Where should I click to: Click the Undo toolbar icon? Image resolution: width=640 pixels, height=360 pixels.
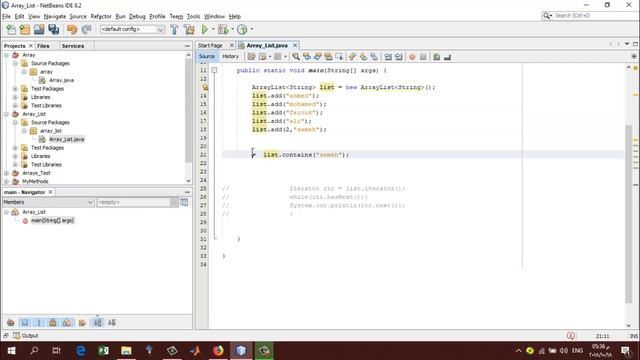(x=72, y=29)
